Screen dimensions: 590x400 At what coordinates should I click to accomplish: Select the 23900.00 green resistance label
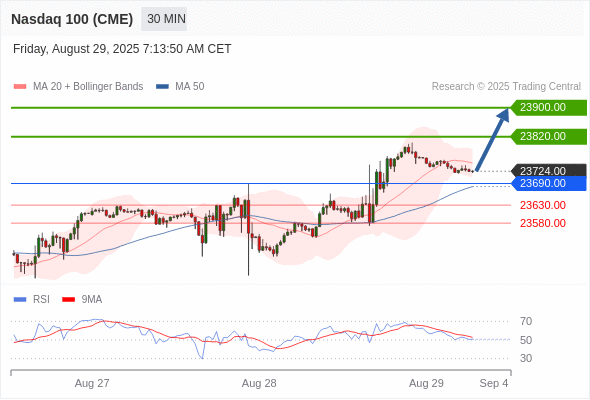point(549,108)
